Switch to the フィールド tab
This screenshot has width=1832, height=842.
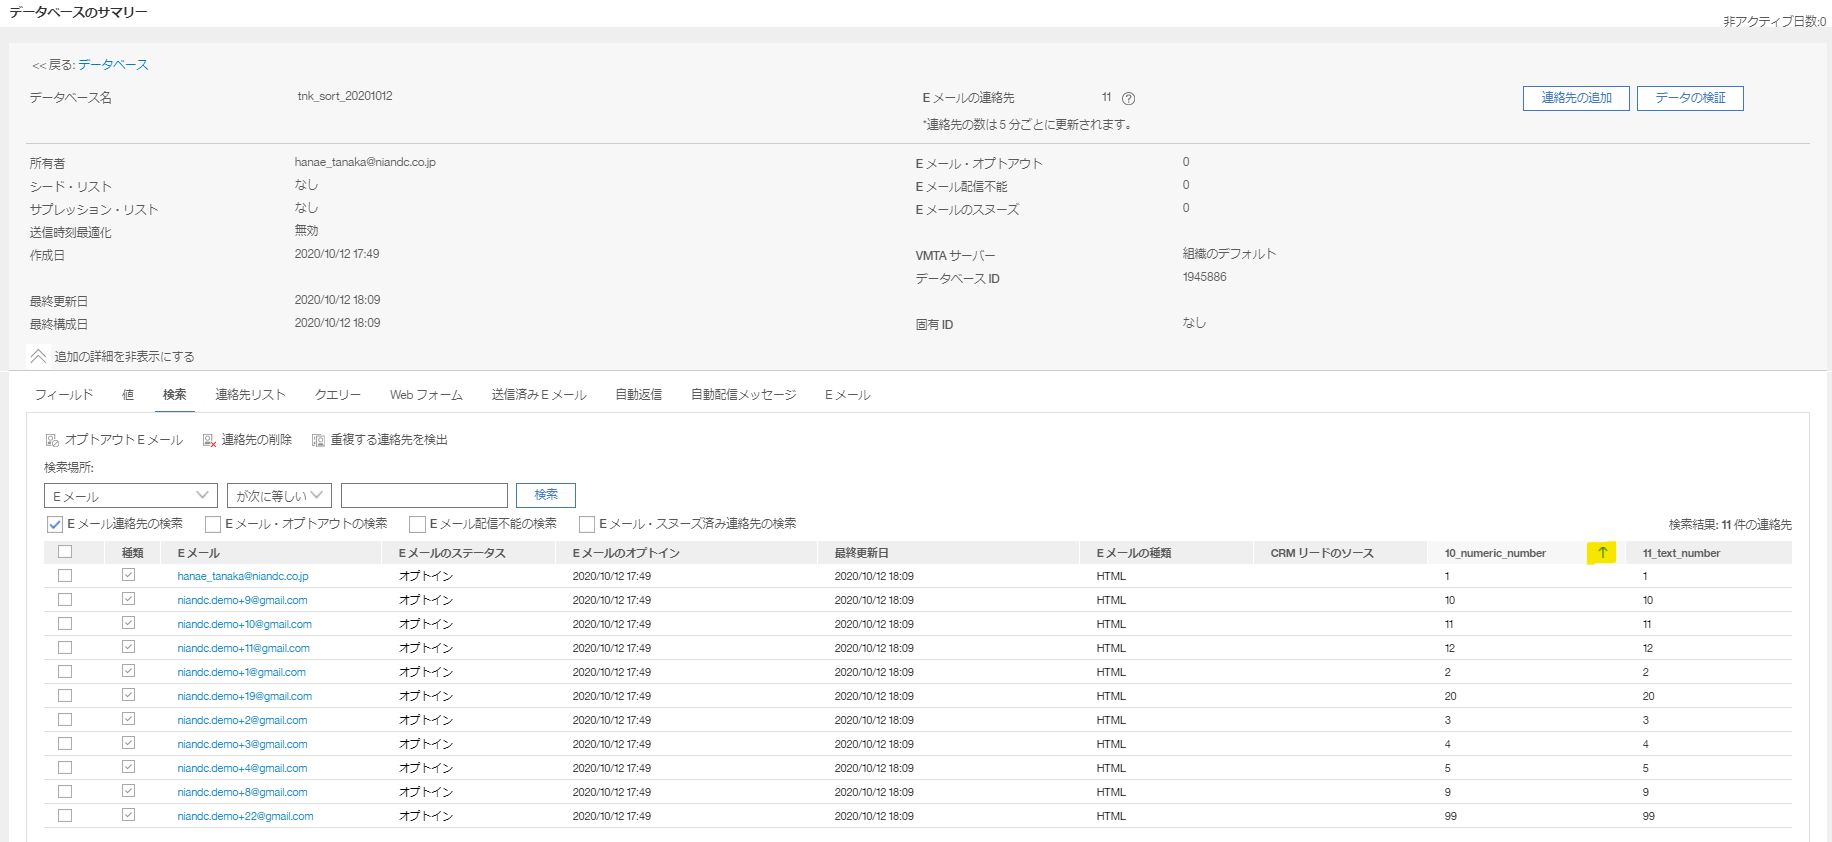coord(64,395)
